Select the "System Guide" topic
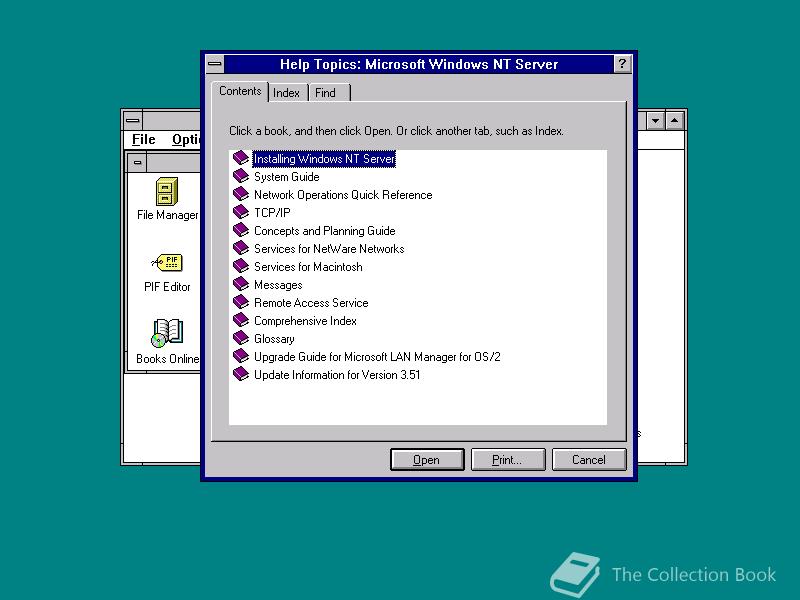 287,177
